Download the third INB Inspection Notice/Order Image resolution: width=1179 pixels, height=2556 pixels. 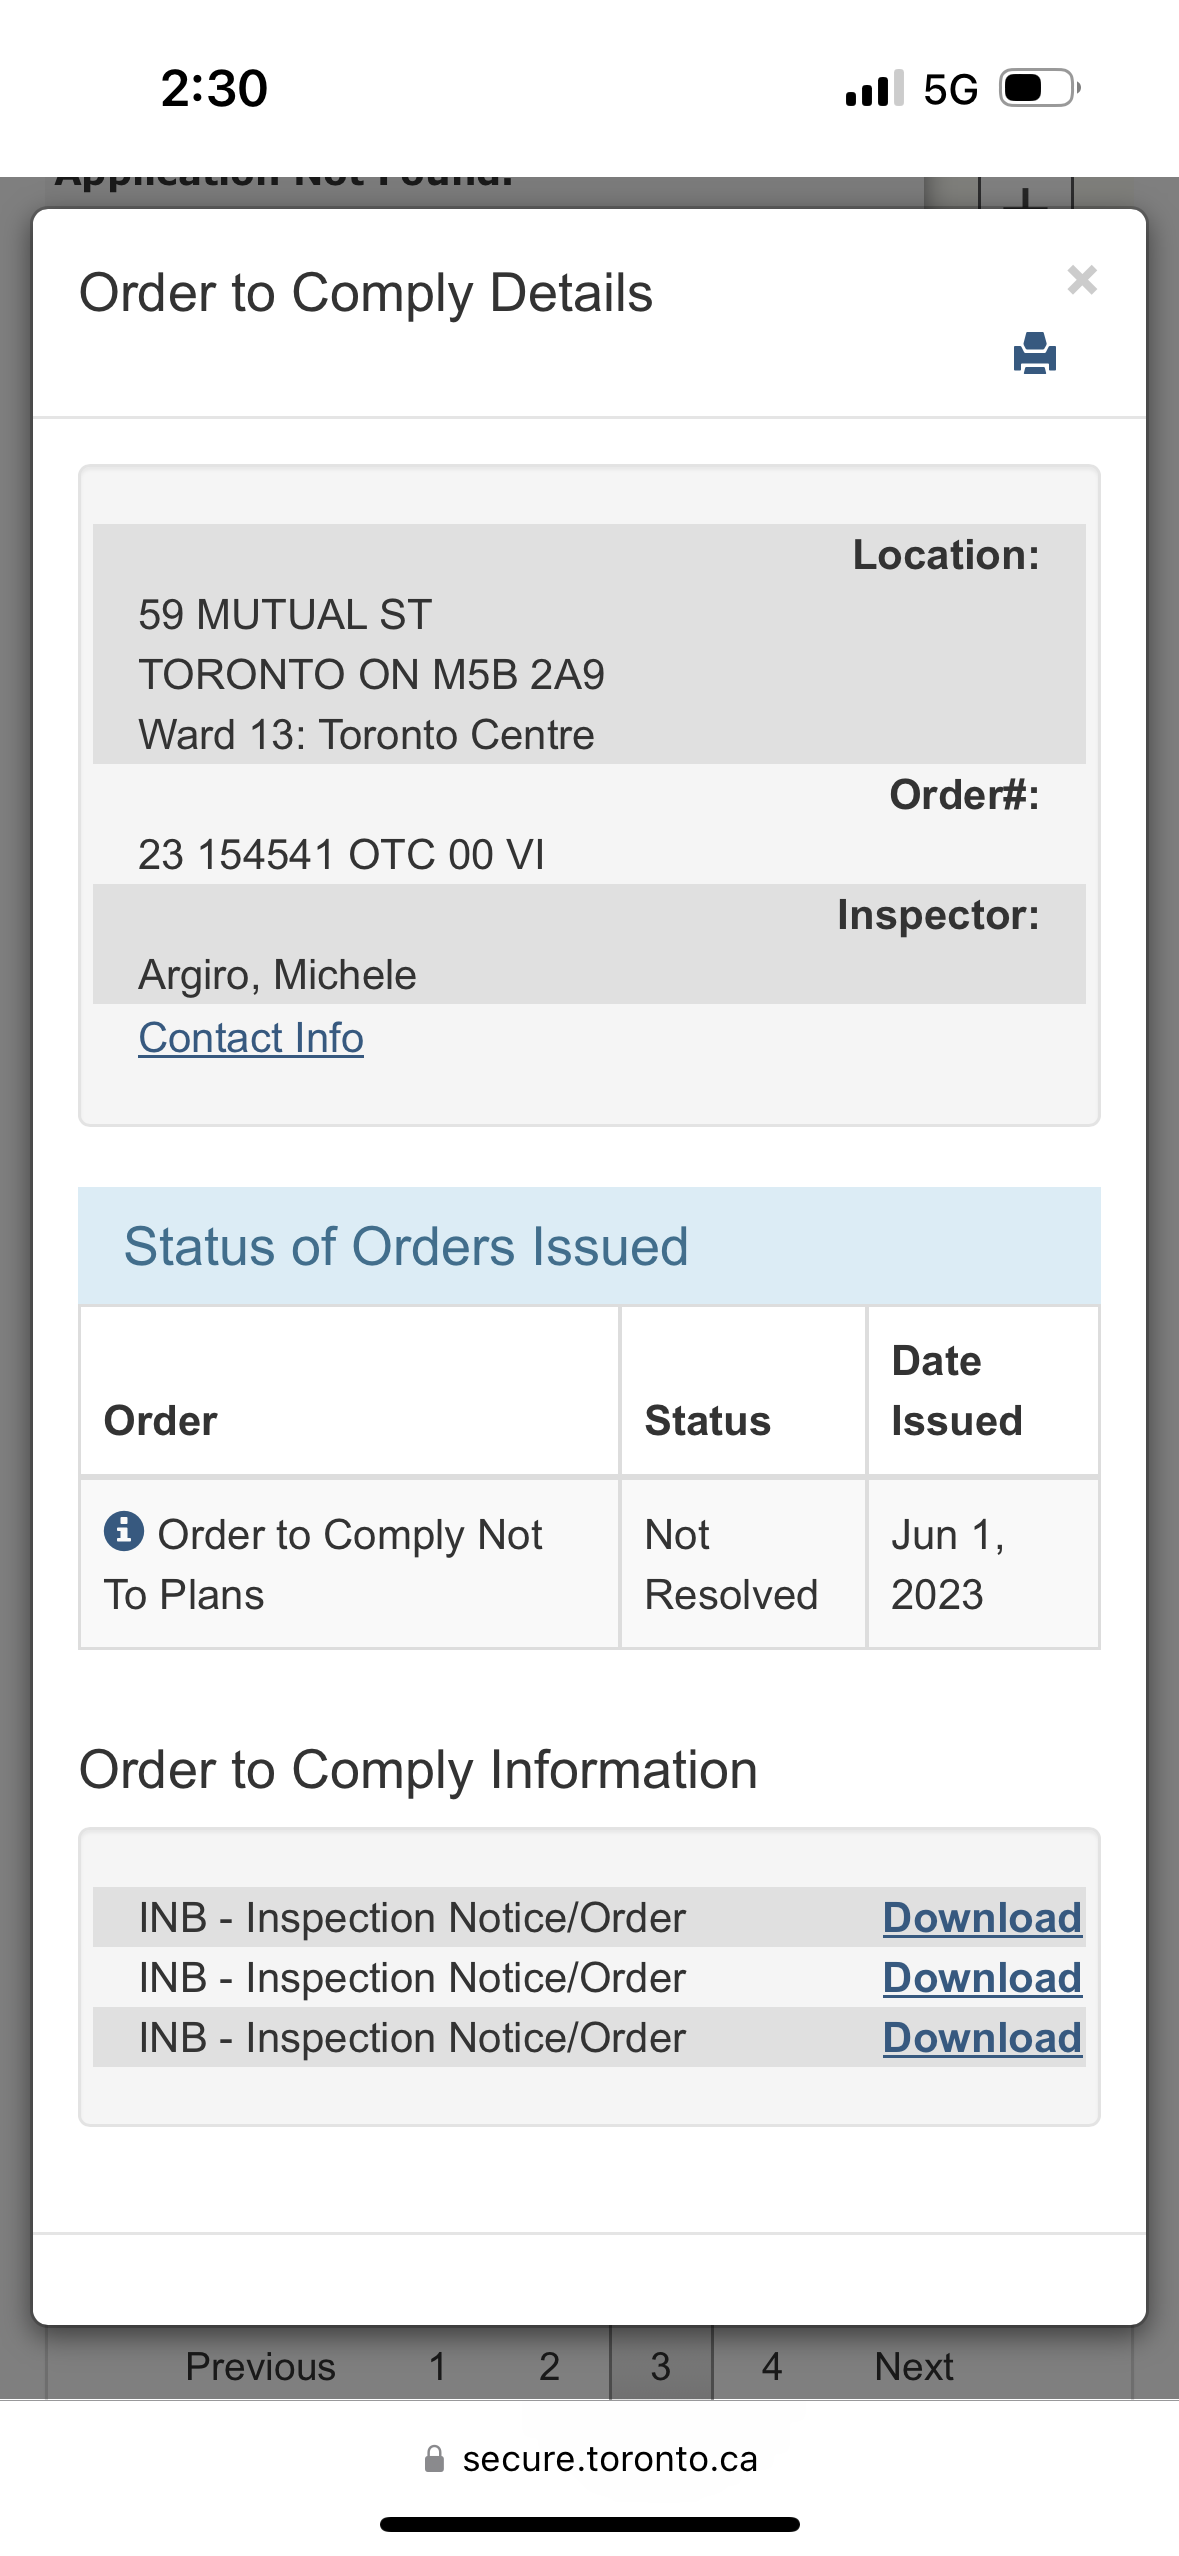tap(982, 2037)
